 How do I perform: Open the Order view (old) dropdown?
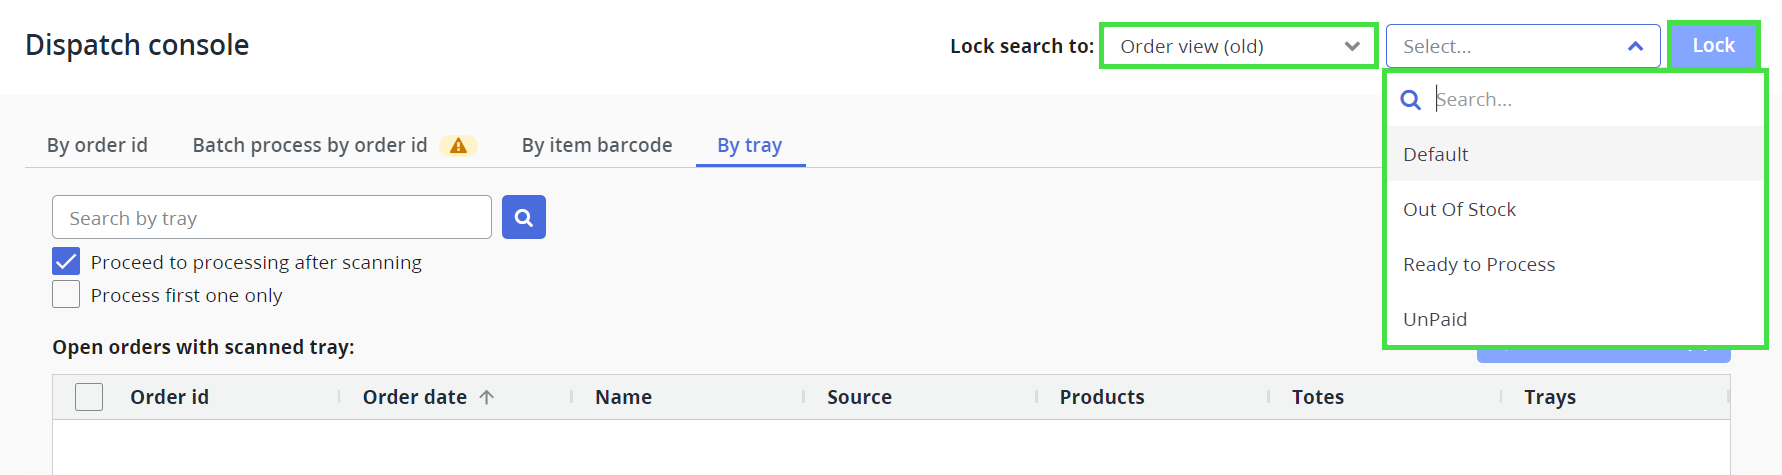point(1238,46)
